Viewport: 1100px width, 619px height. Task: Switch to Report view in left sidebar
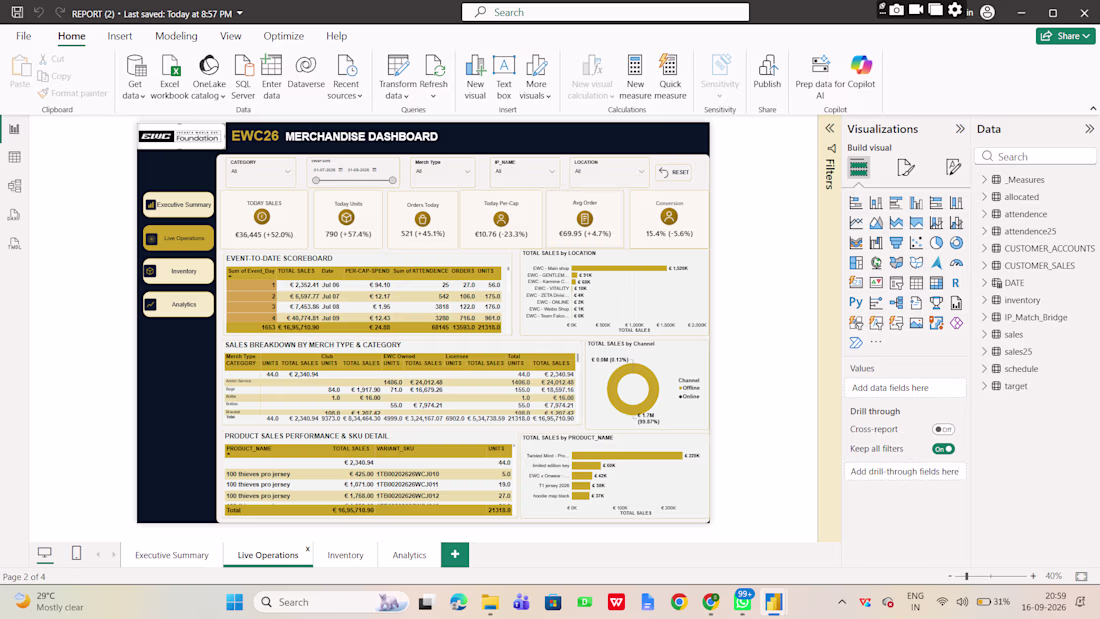tap(15, 129)
